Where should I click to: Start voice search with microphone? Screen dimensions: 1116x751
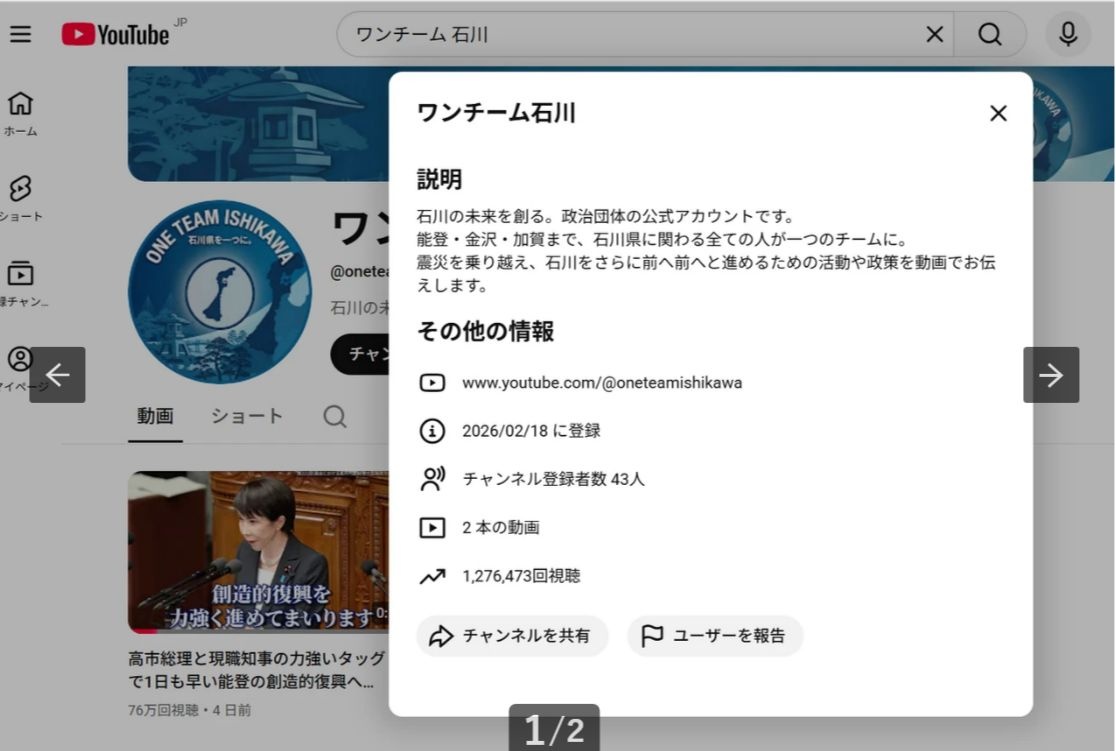click(1068, 34)
